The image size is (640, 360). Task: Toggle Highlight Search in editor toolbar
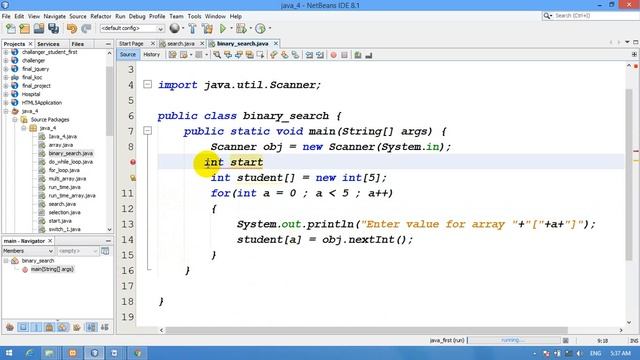pyautogui.click(x=249, y=55)
